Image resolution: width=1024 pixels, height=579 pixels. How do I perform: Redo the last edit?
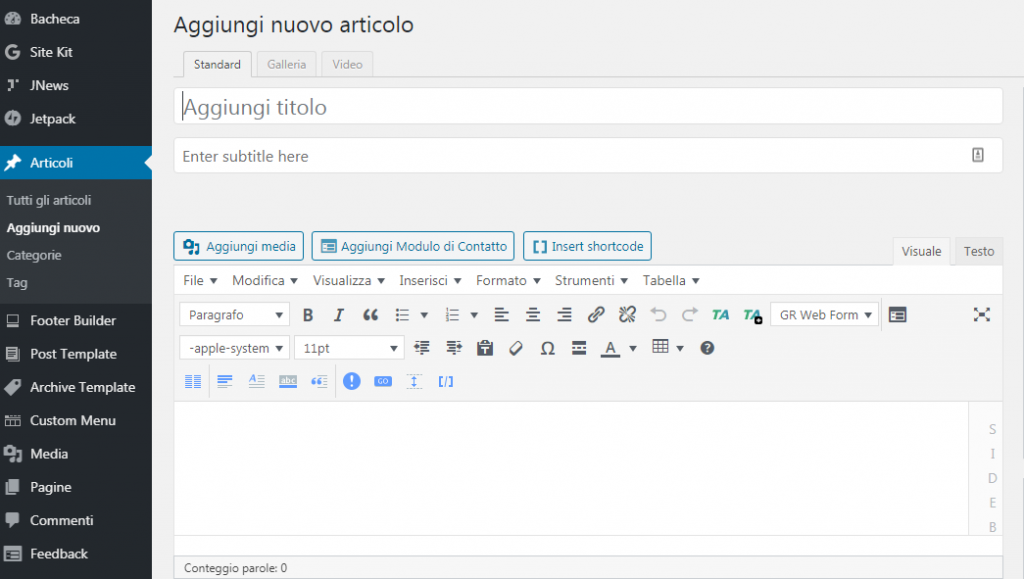(690, 315)
